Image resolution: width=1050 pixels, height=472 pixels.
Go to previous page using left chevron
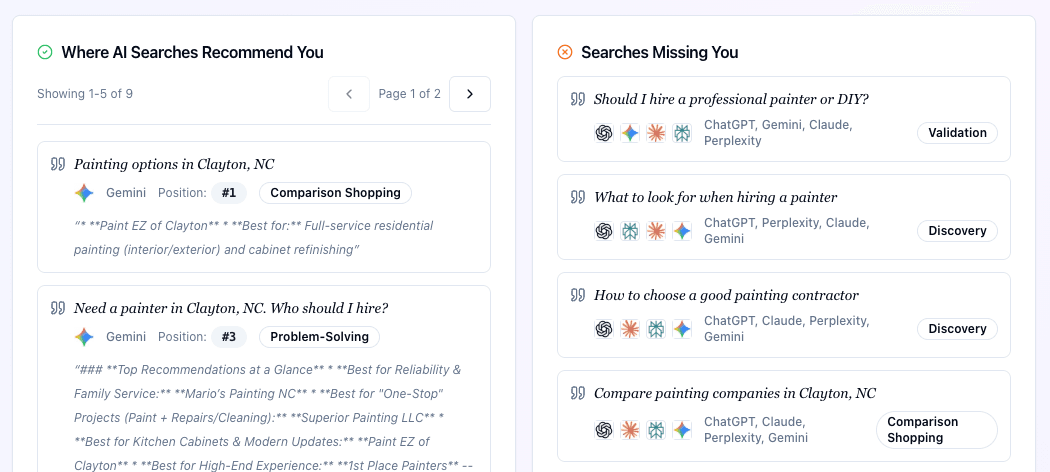click(x=349, y=94)
